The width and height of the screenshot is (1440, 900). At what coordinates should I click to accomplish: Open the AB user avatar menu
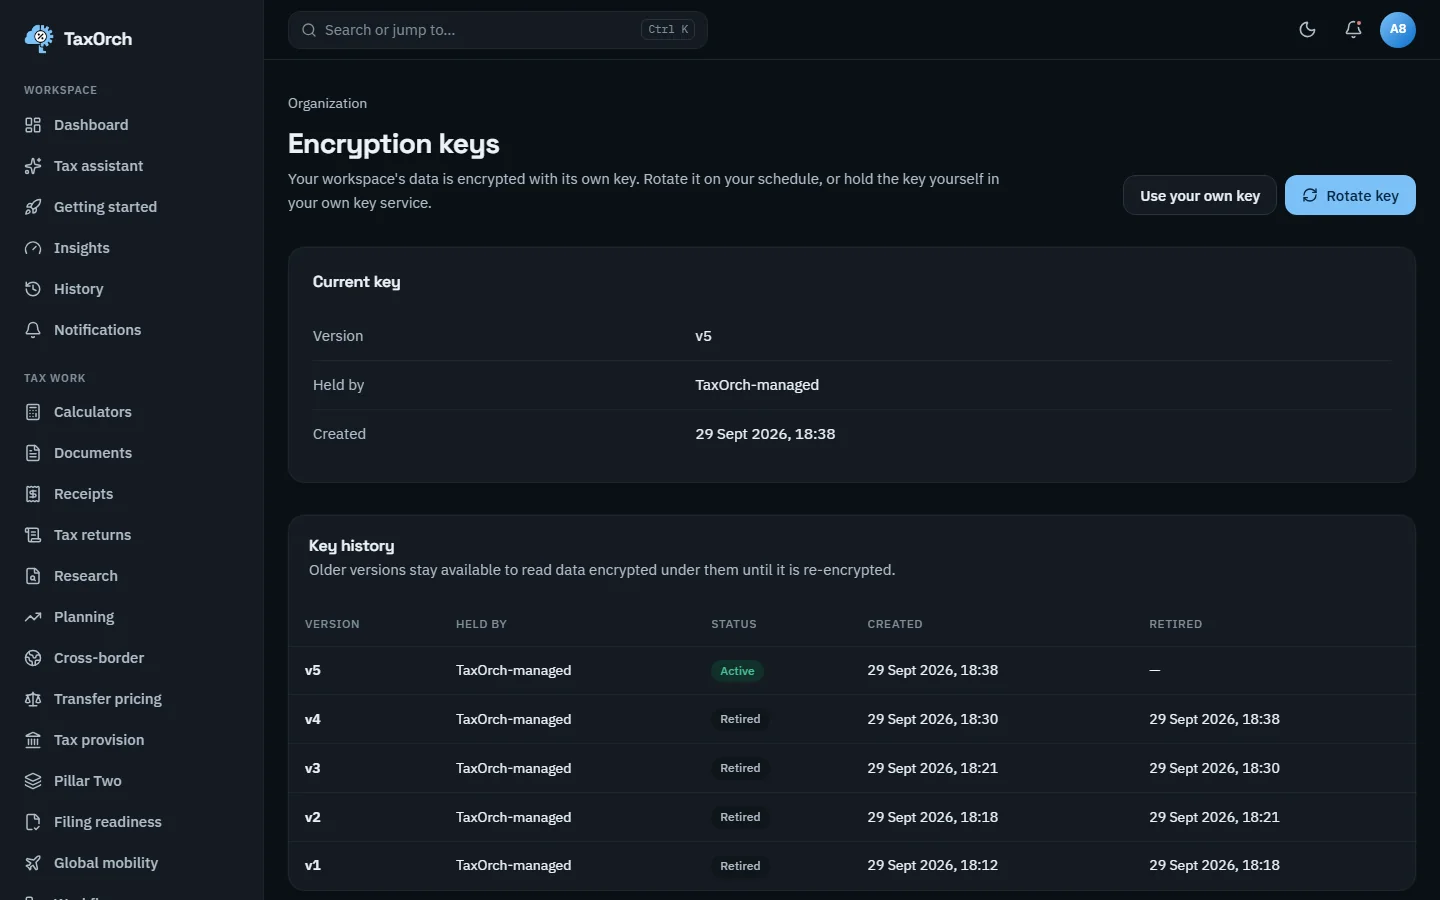coord(1398,30)
